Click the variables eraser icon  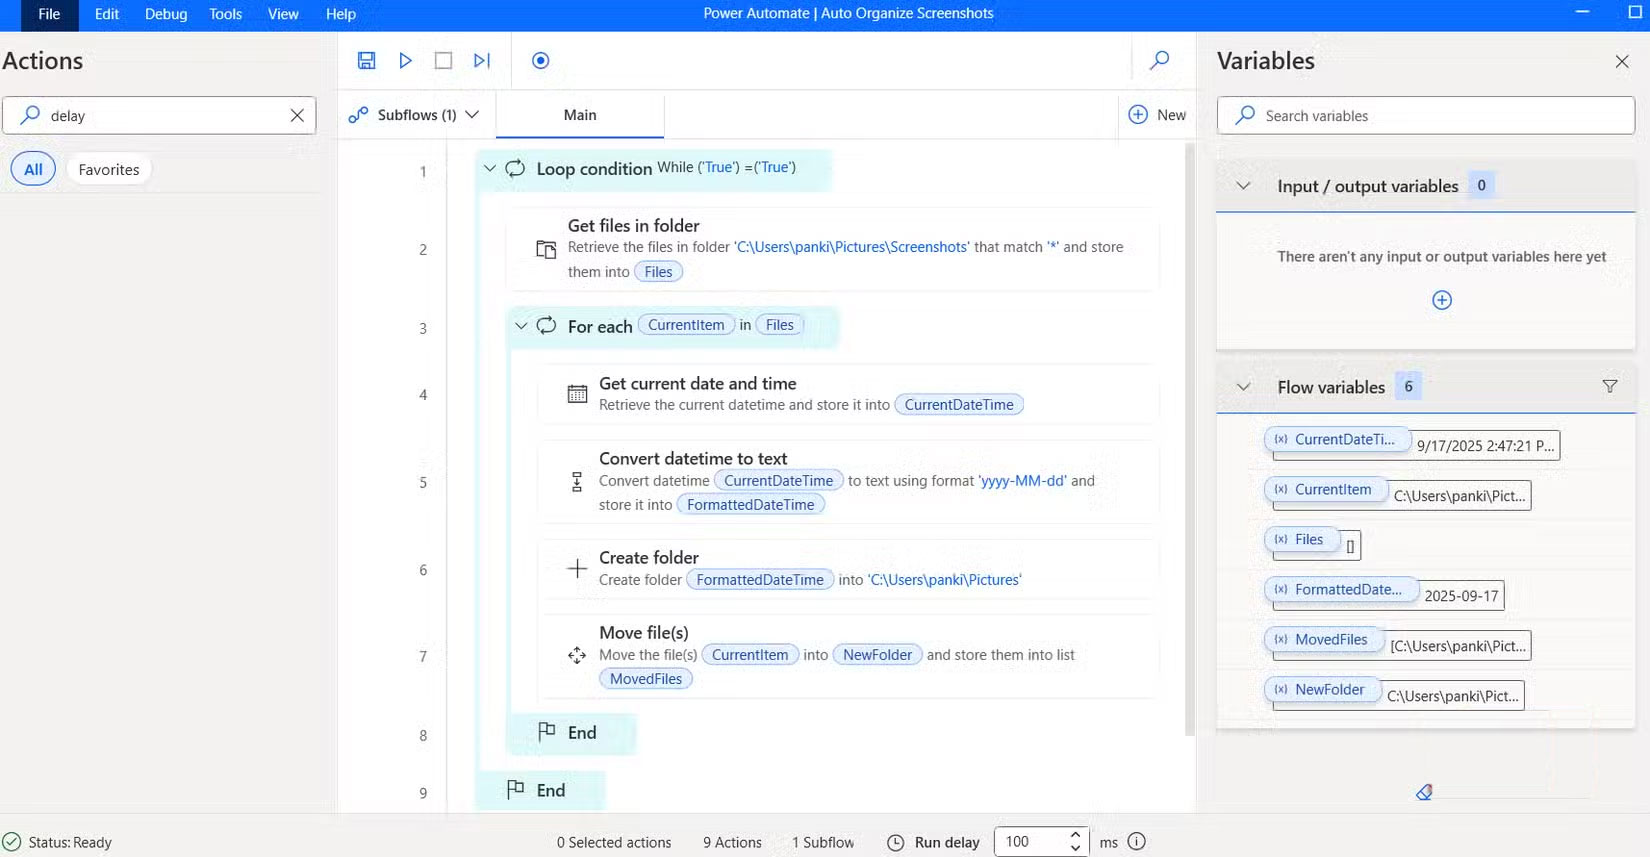1424,792
